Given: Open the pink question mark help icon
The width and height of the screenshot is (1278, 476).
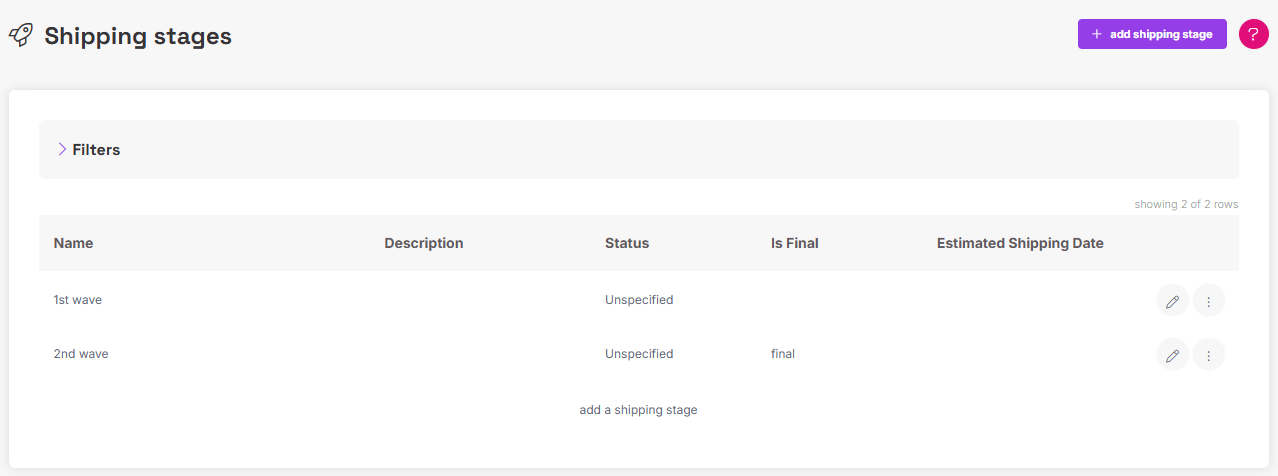Looking at the screenshot, I should coord(1253,34).
